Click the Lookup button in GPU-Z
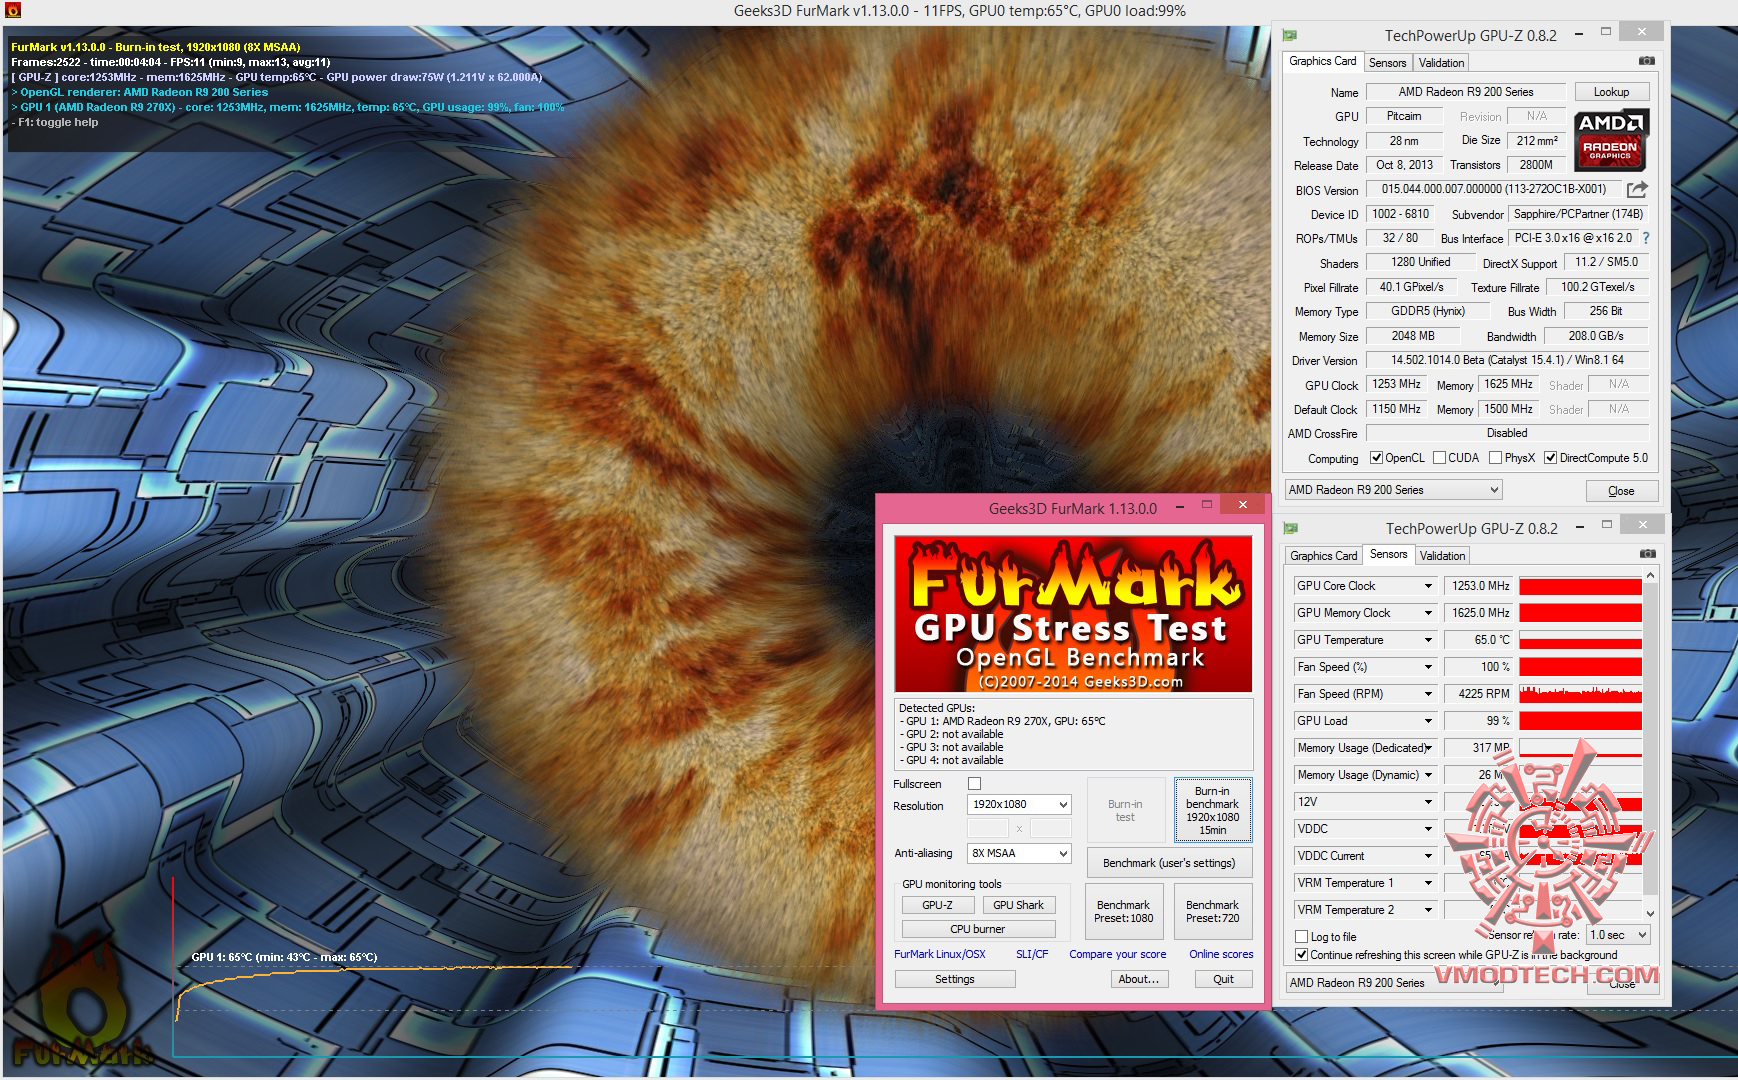The width and height of the screenshot is (1738, 1080). pyautogui.click(x=1611, y=92)
